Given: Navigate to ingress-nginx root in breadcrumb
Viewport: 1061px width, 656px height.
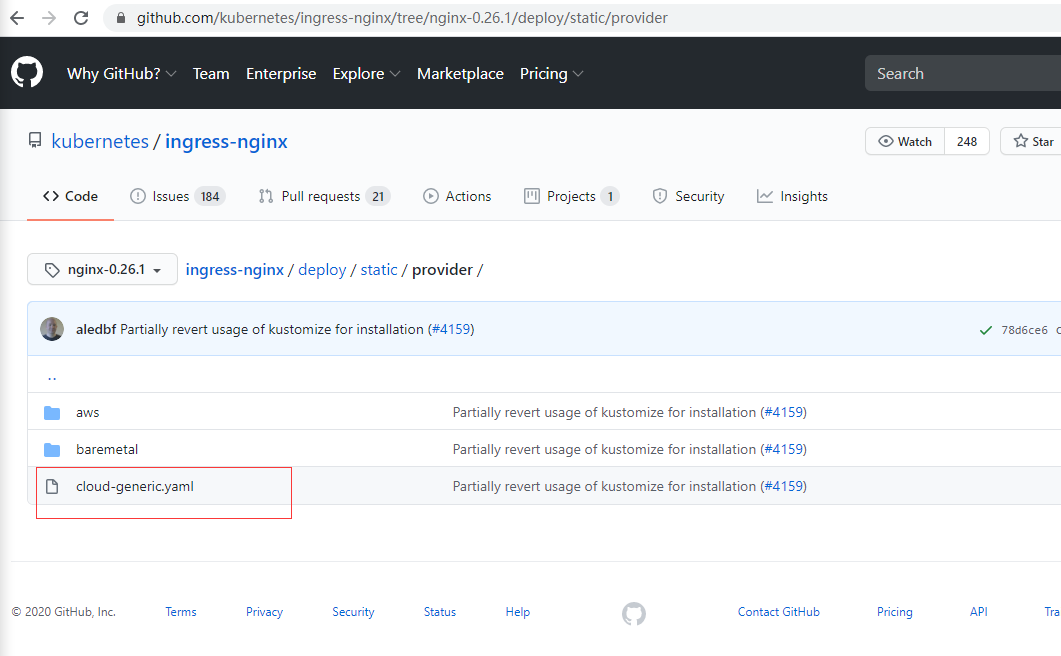Looking at the screenshot, I should pyautogui.click(x=235, y=270).
